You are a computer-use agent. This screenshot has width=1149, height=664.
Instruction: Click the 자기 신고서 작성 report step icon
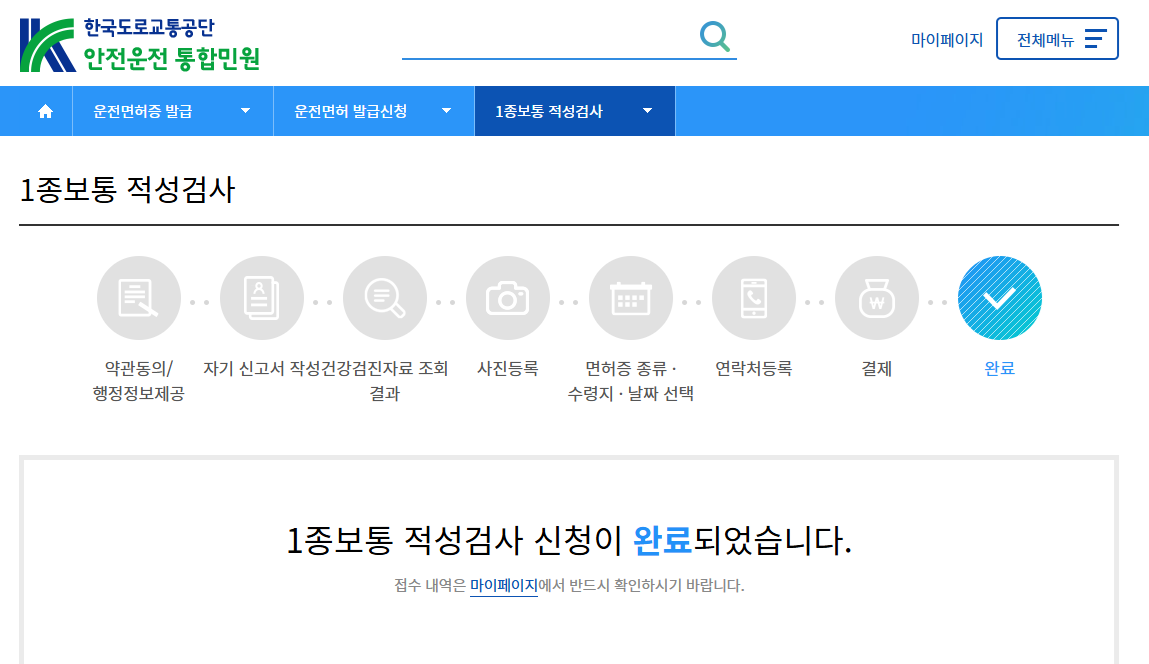click(x=262, y=297)
